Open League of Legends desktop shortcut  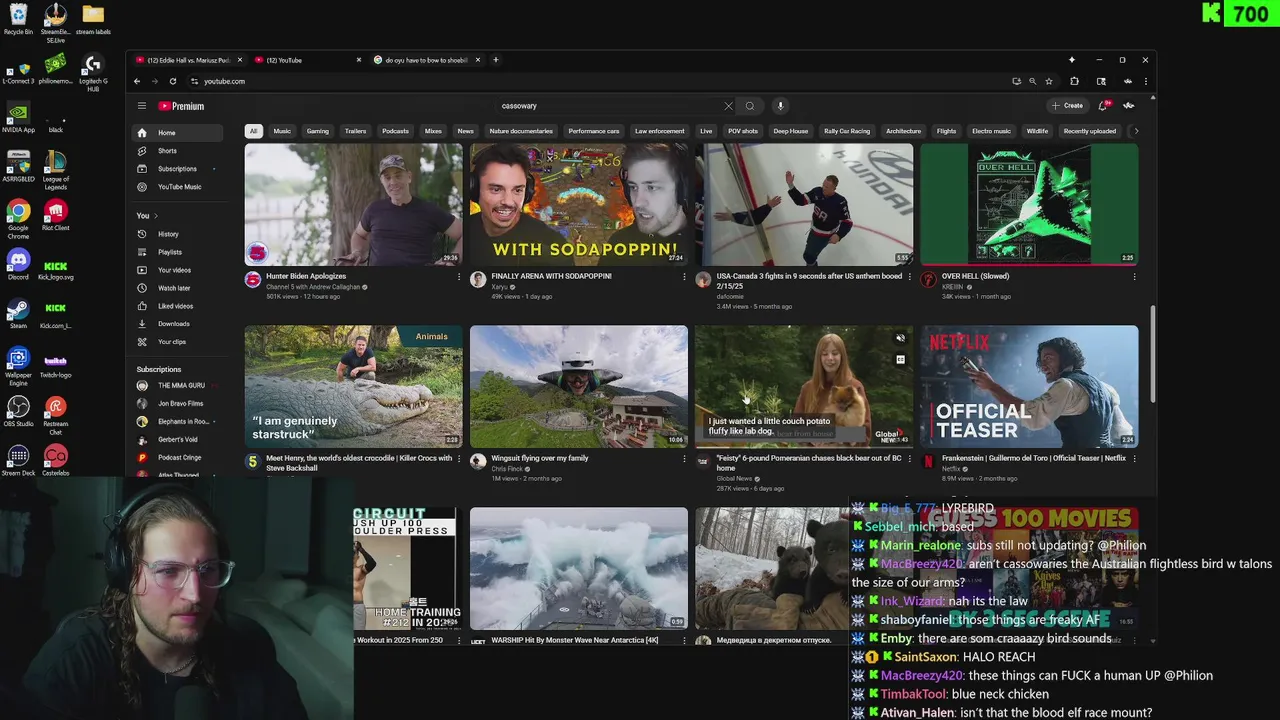56,171
